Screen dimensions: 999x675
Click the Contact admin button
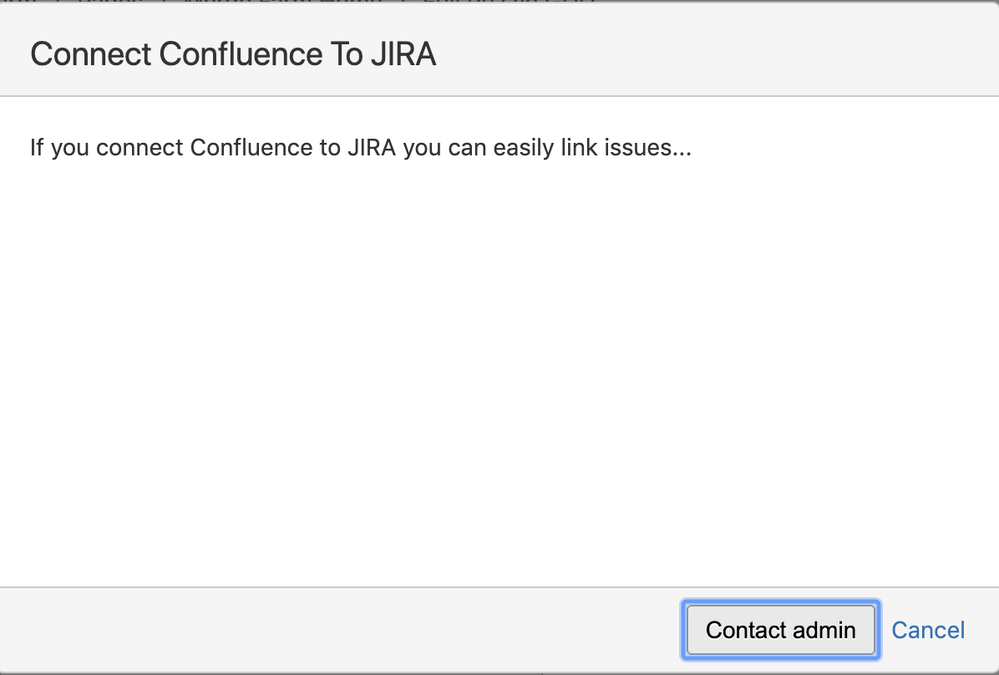click(x=780, y=630)
